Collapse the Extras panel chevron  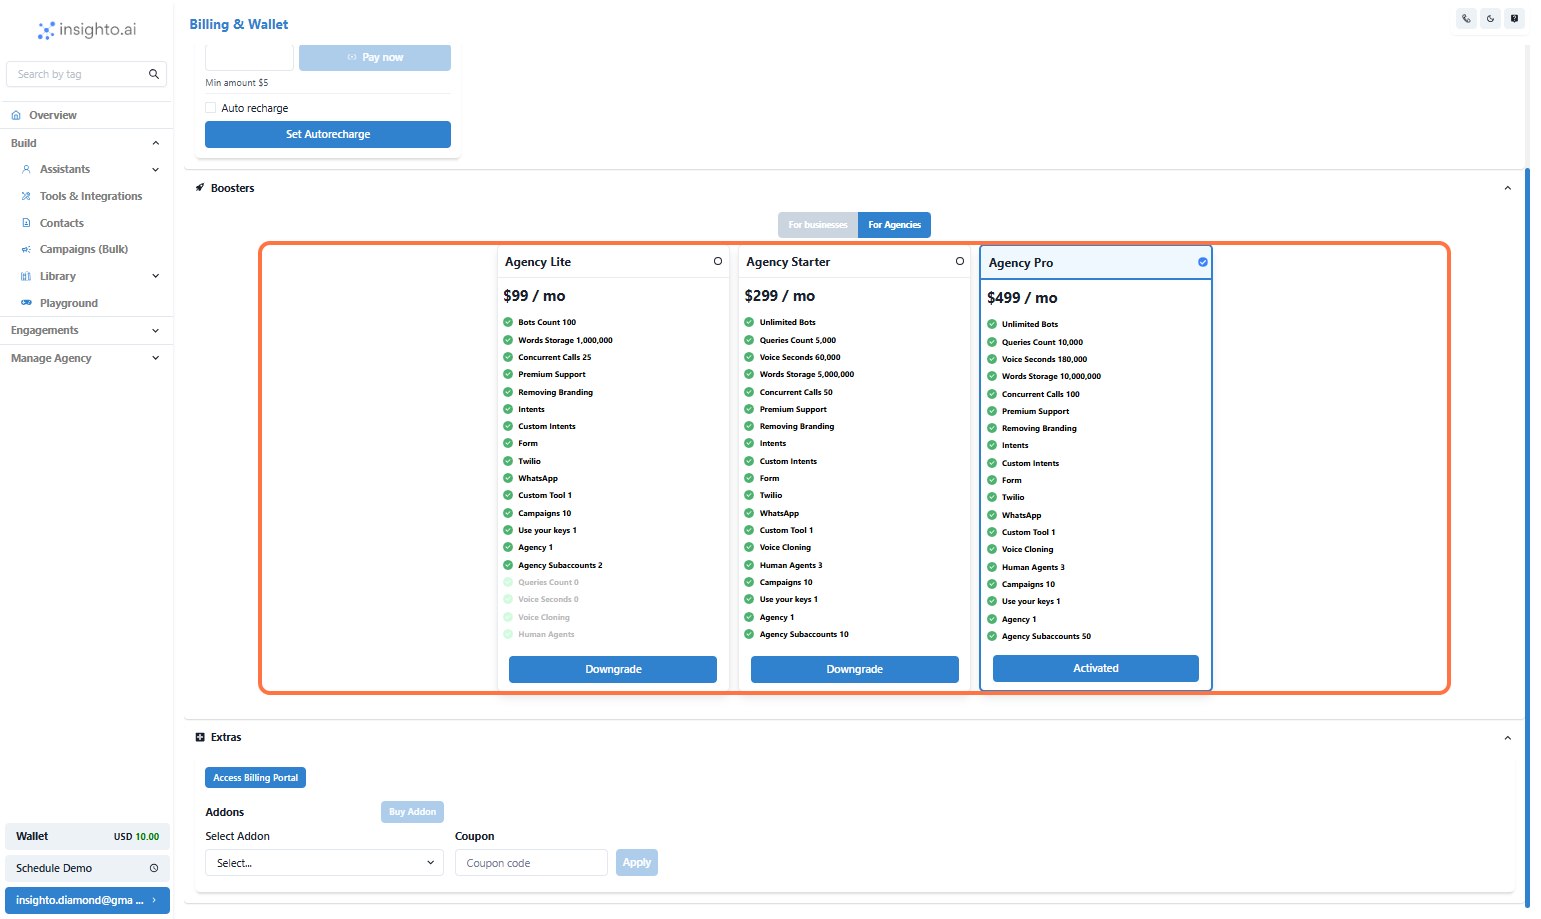(1508, 738)
